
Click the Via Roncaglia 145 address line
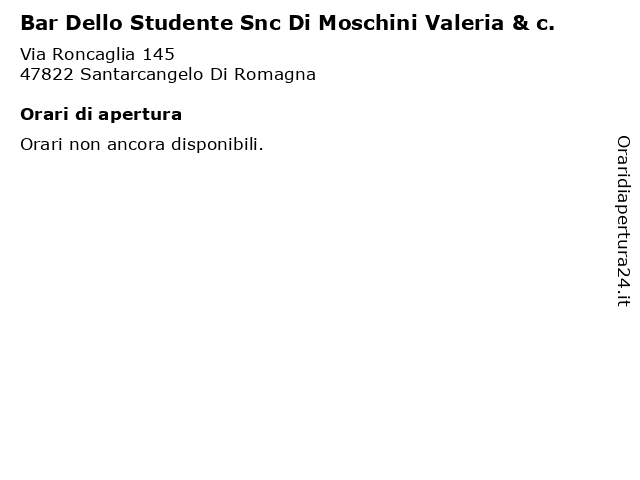(98, 54)
